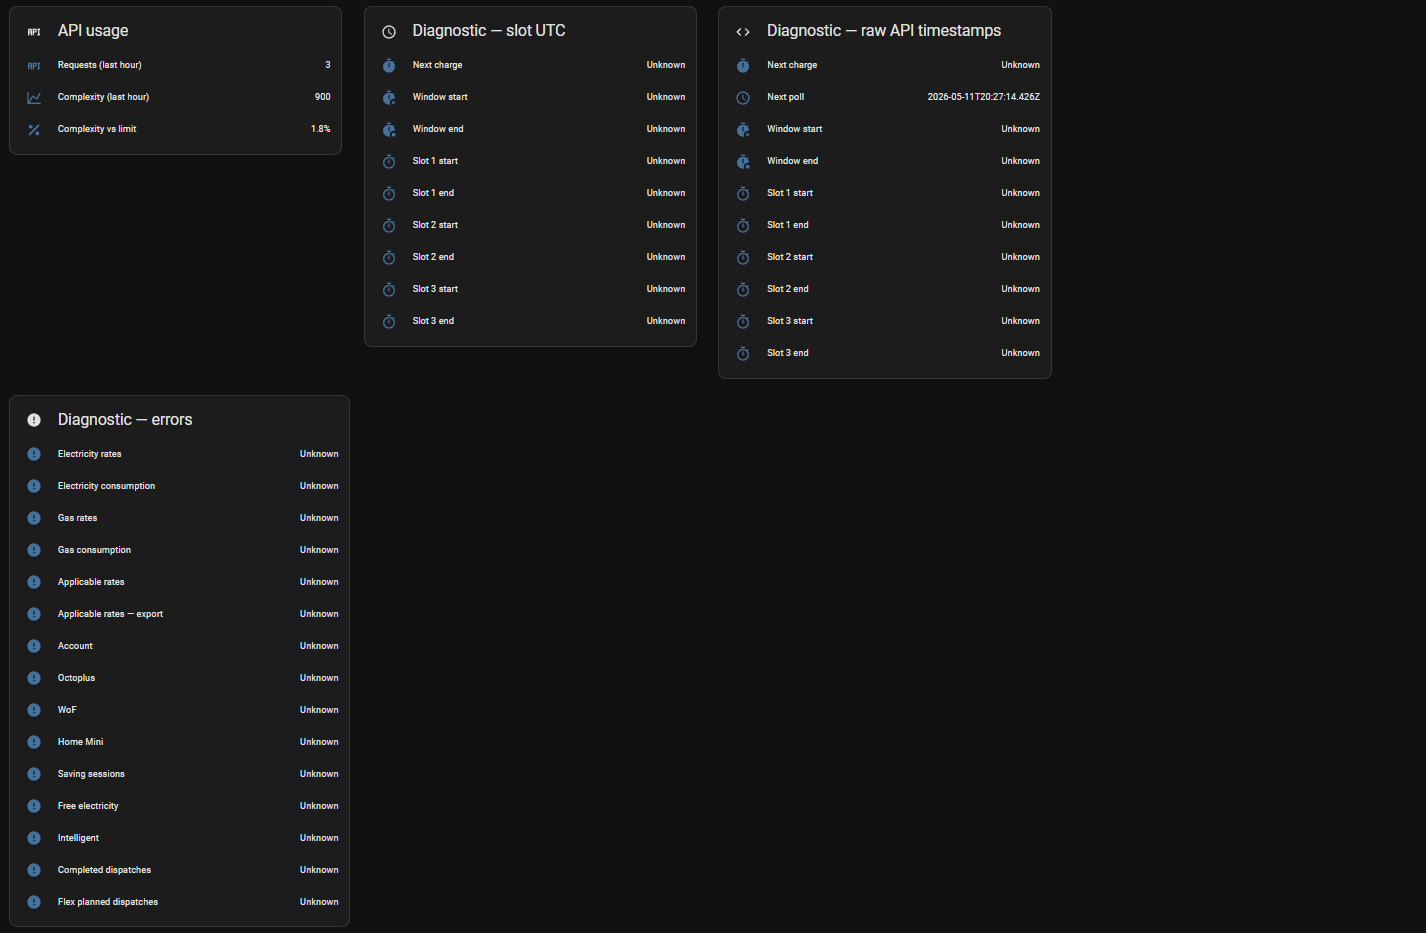
Task: Click the icon for slot UTC Window end
Action: [389, 129]
